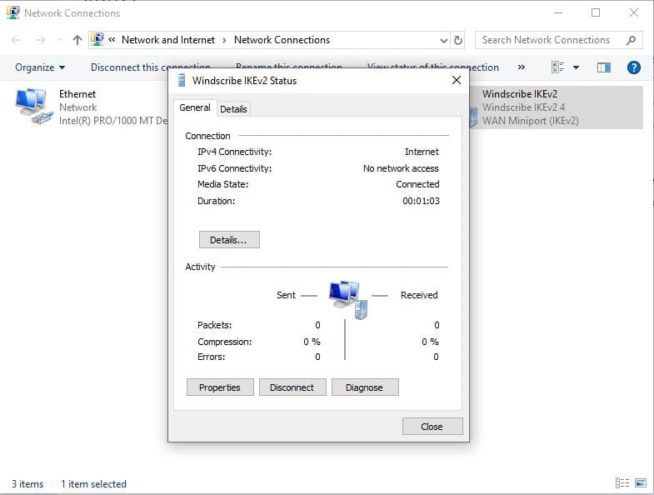Select the General tab
654x495 pixels.
pyautogui.click(x=195, y=108)
